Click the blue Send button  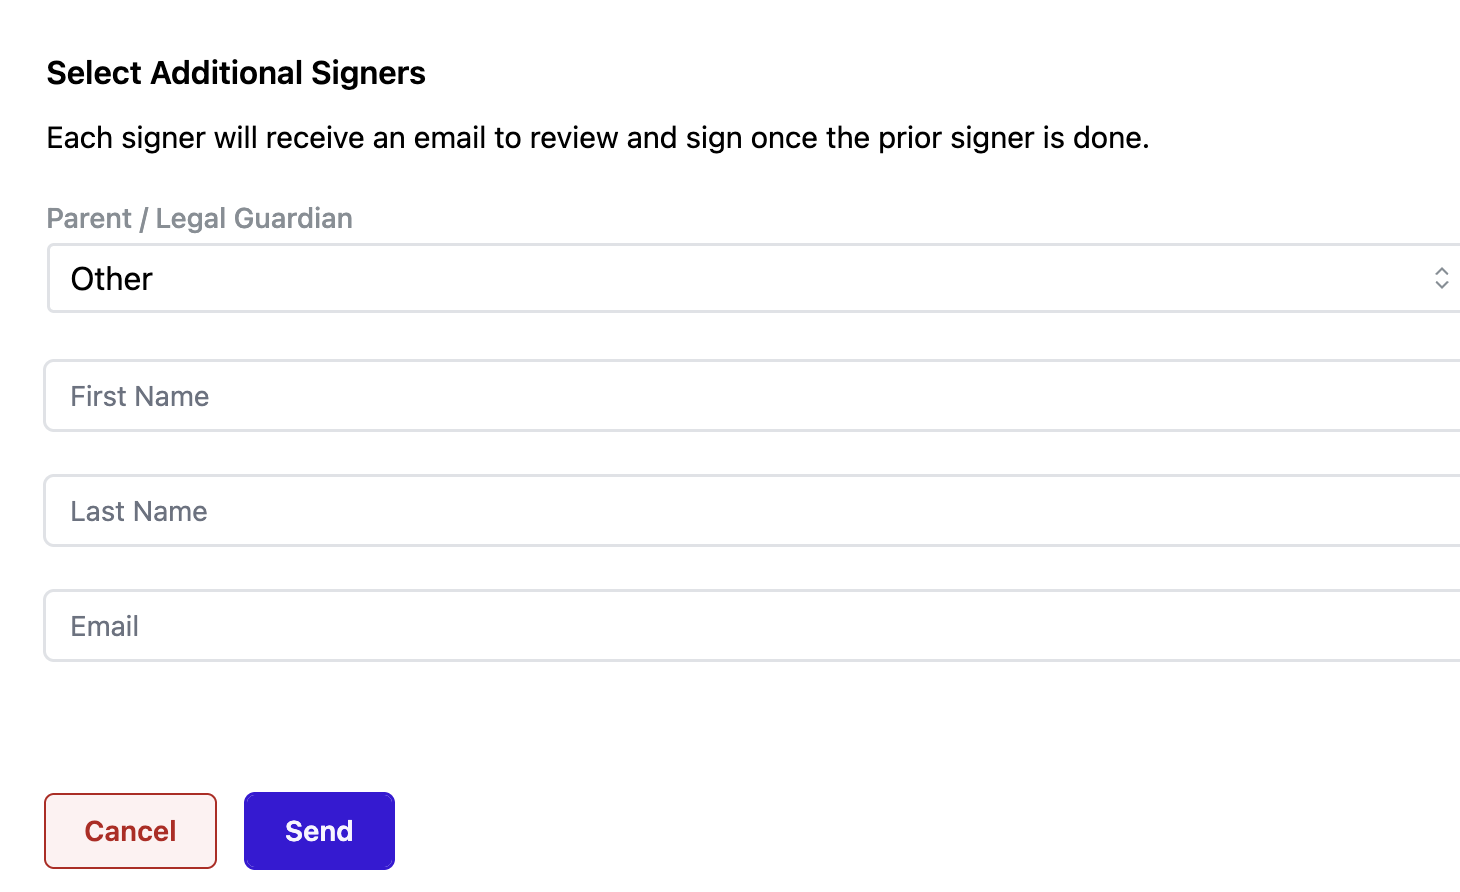pyautogui.click(x=319, y=831)
